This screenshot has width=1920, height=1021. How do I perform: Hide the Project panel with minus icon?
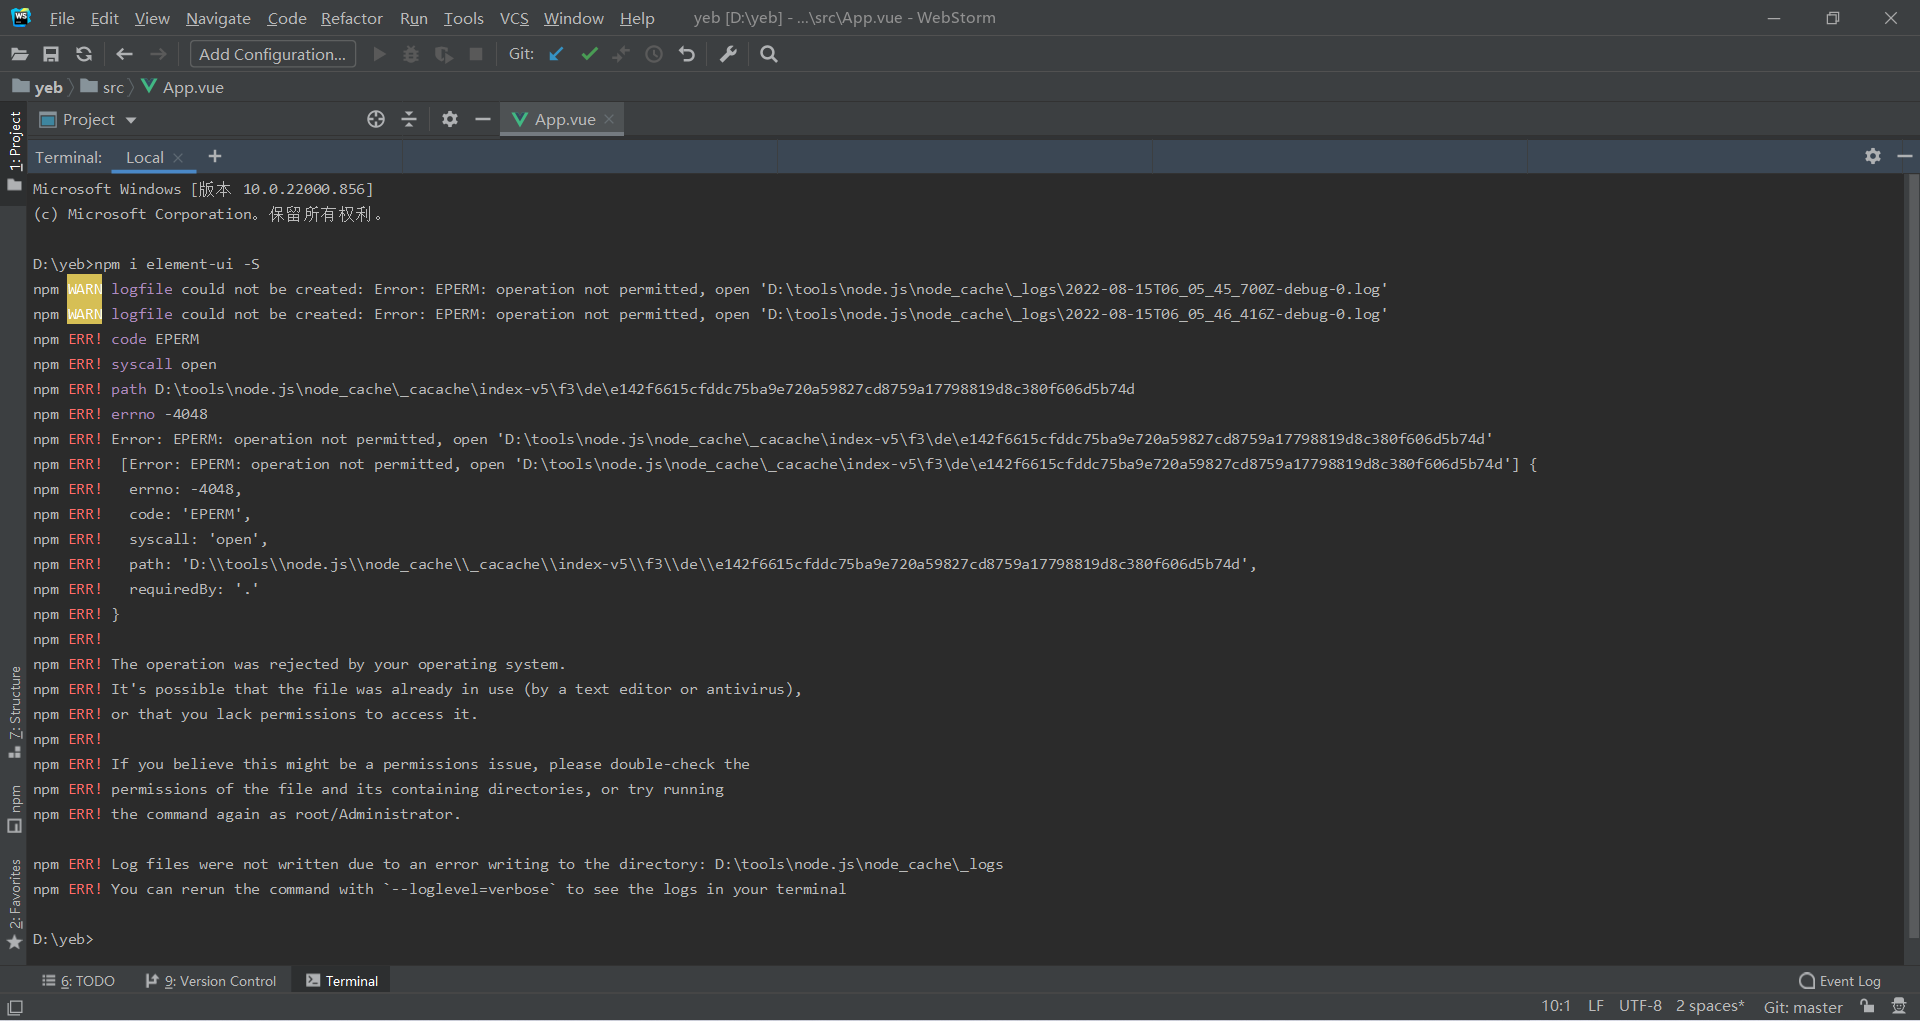click(483, 119)
